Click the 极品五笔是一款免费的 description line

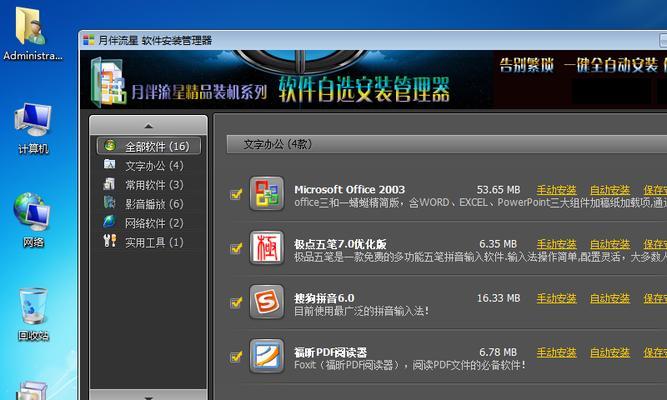pos(481,257)
